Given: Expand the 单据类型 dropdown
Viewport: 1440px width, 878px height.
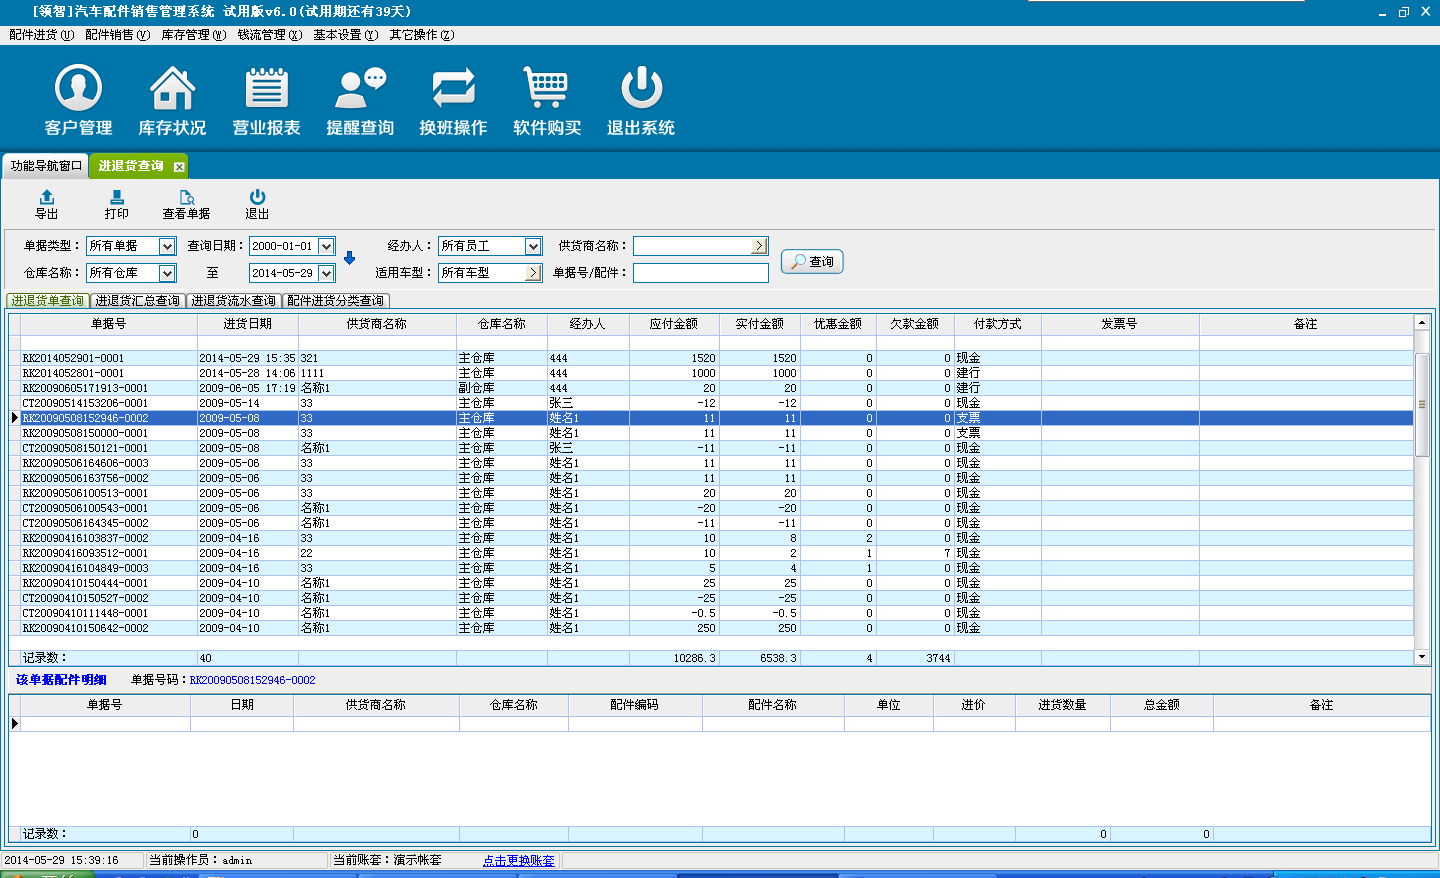Looking at the screenshot, I should (167, 246).
